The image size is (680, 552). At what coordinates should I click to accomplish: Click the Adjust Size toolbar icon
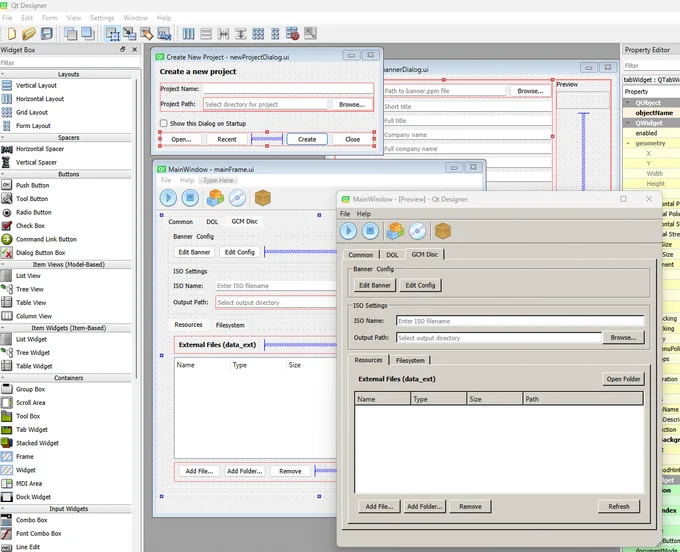(310, 33)
